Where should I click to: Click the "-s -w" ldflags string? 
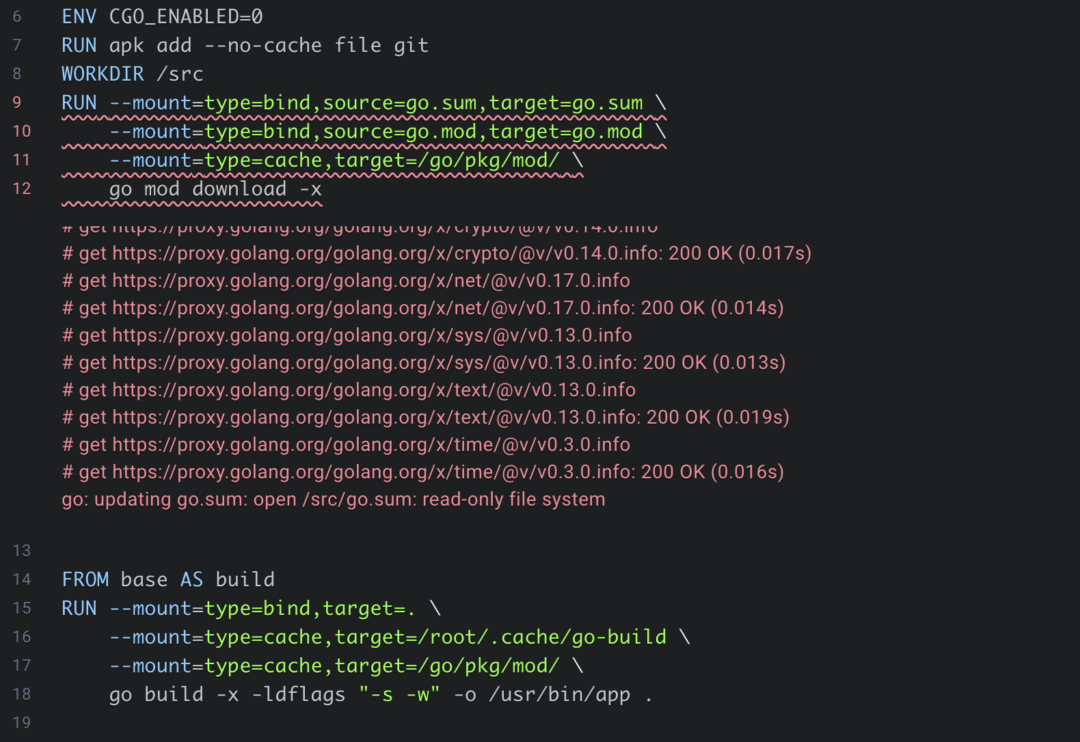click(x=401, y=694)
